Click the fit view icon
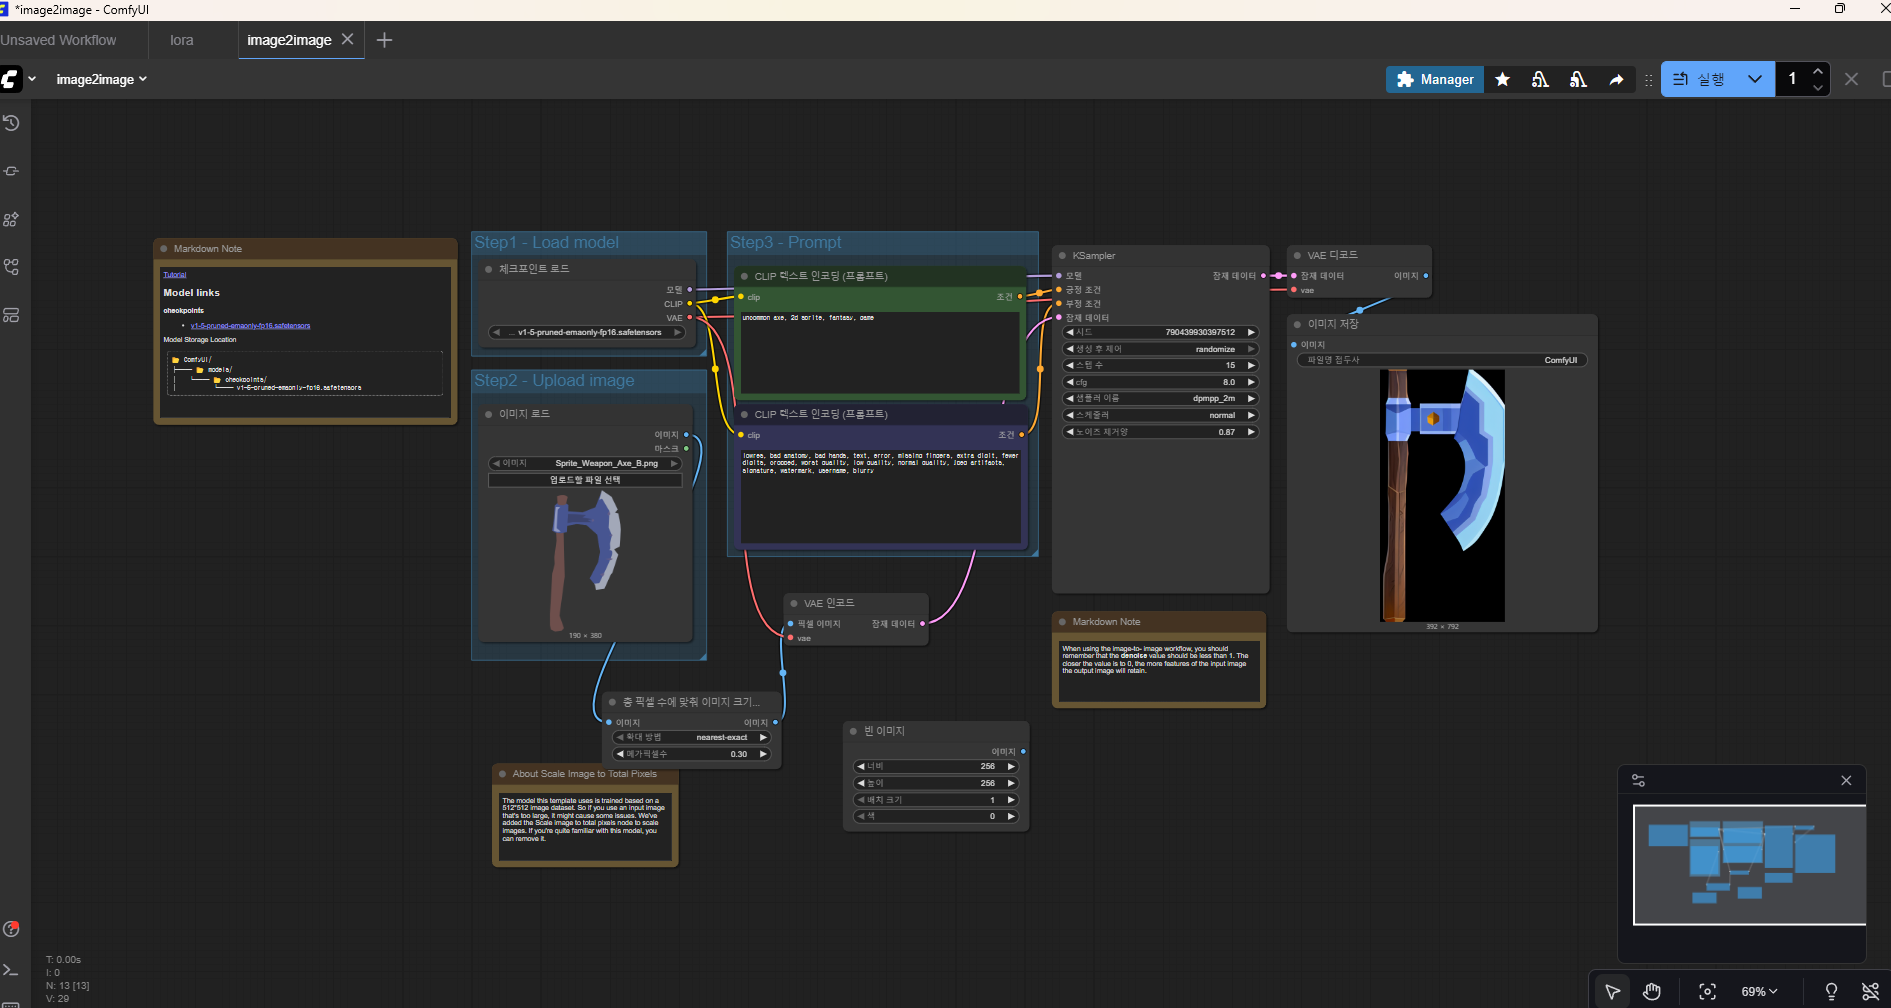 1707,991
